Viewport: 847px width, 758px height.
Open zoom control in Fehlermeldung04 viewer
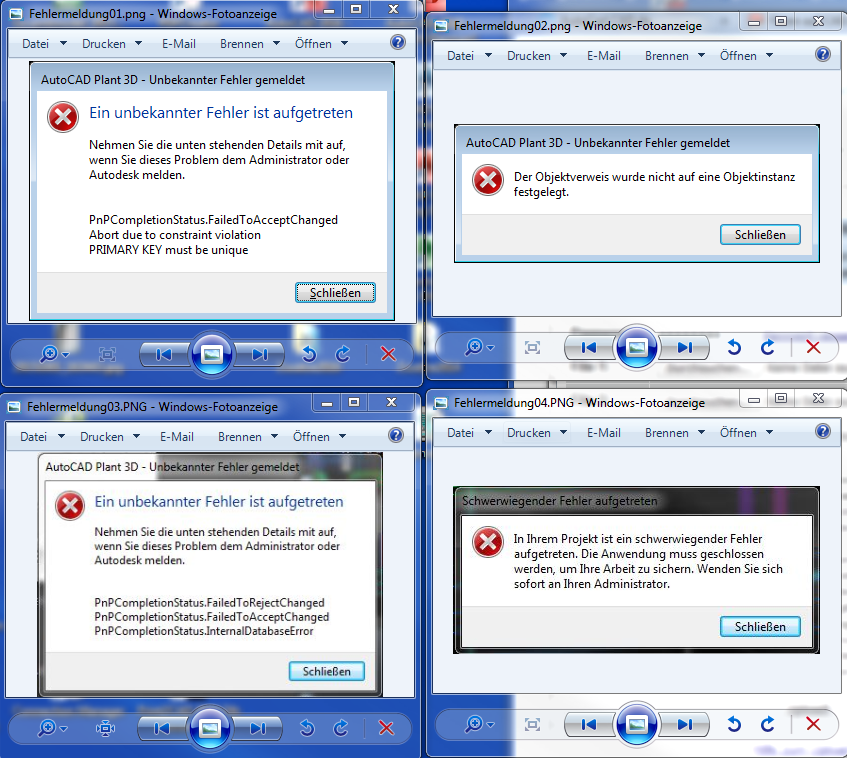480,724
